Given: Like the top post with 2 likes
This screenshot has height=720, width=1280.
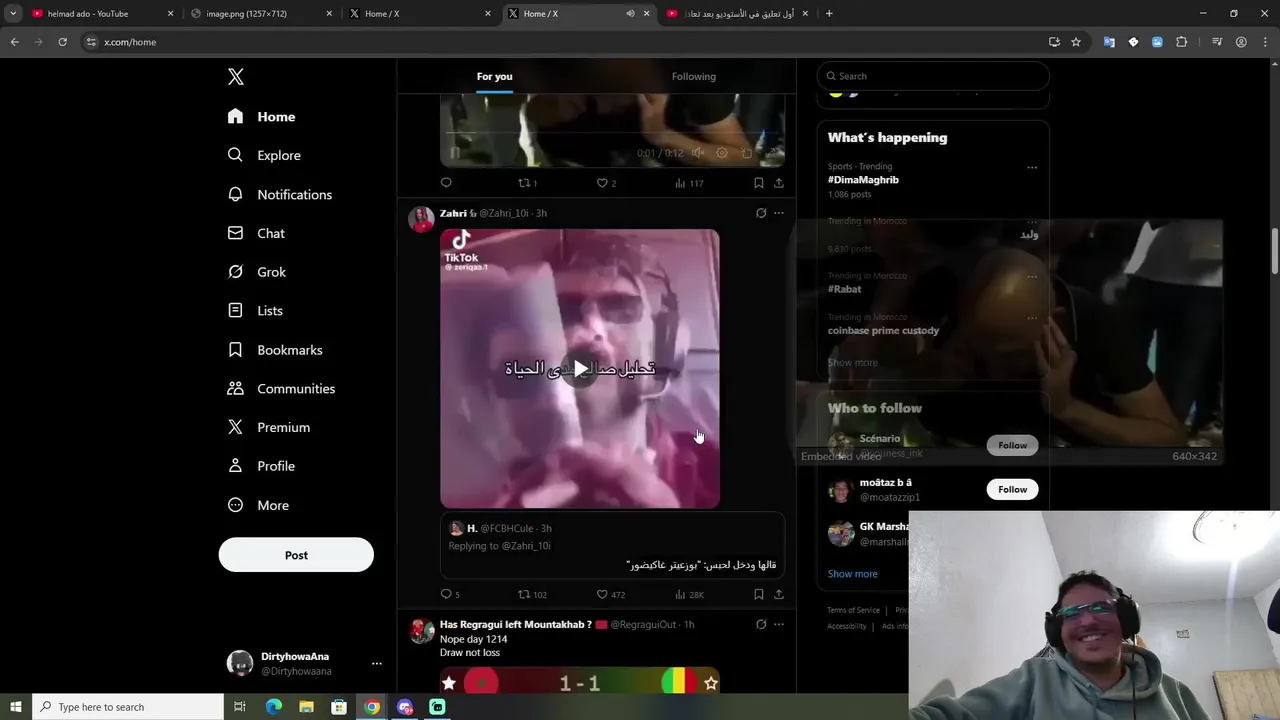Looking at the screenshot, I should (606, 183).
